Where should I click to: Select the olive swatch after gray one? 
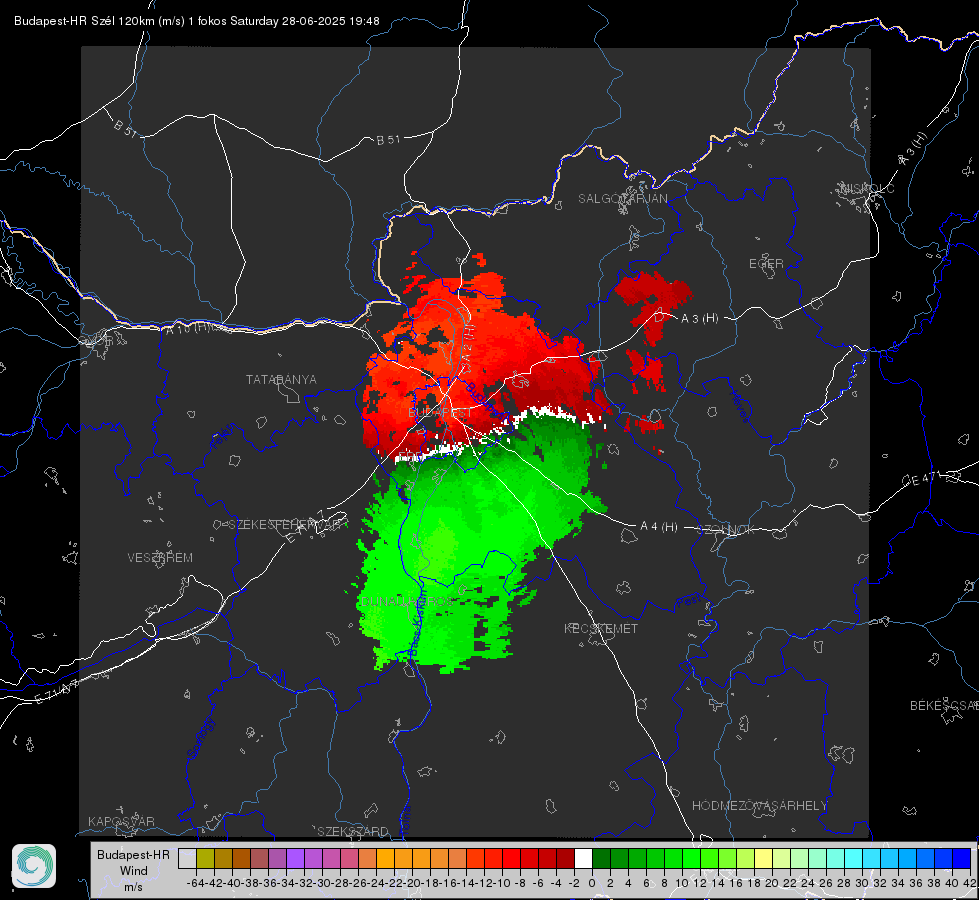click(x=205, y=858)
